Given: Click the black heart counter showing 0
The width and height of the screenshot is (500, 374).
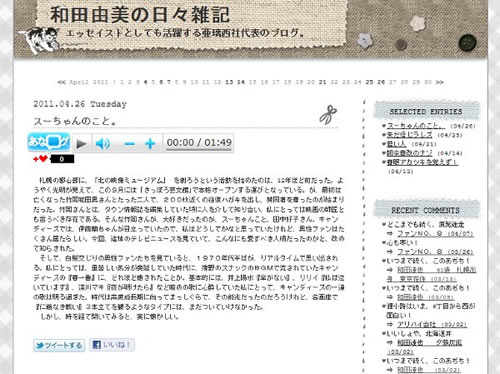Looking at the screenshot, I should point(62,159).
